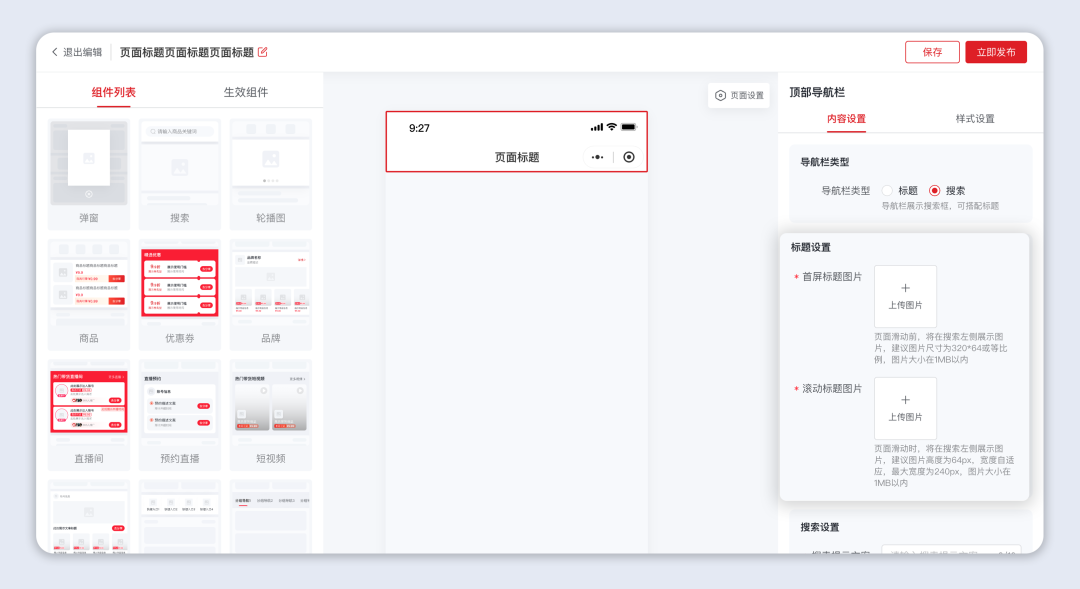This screenshot has height=589, width=1080.
Task: Select the 优惠券 coupon component card
Action: tap(180, 290)
